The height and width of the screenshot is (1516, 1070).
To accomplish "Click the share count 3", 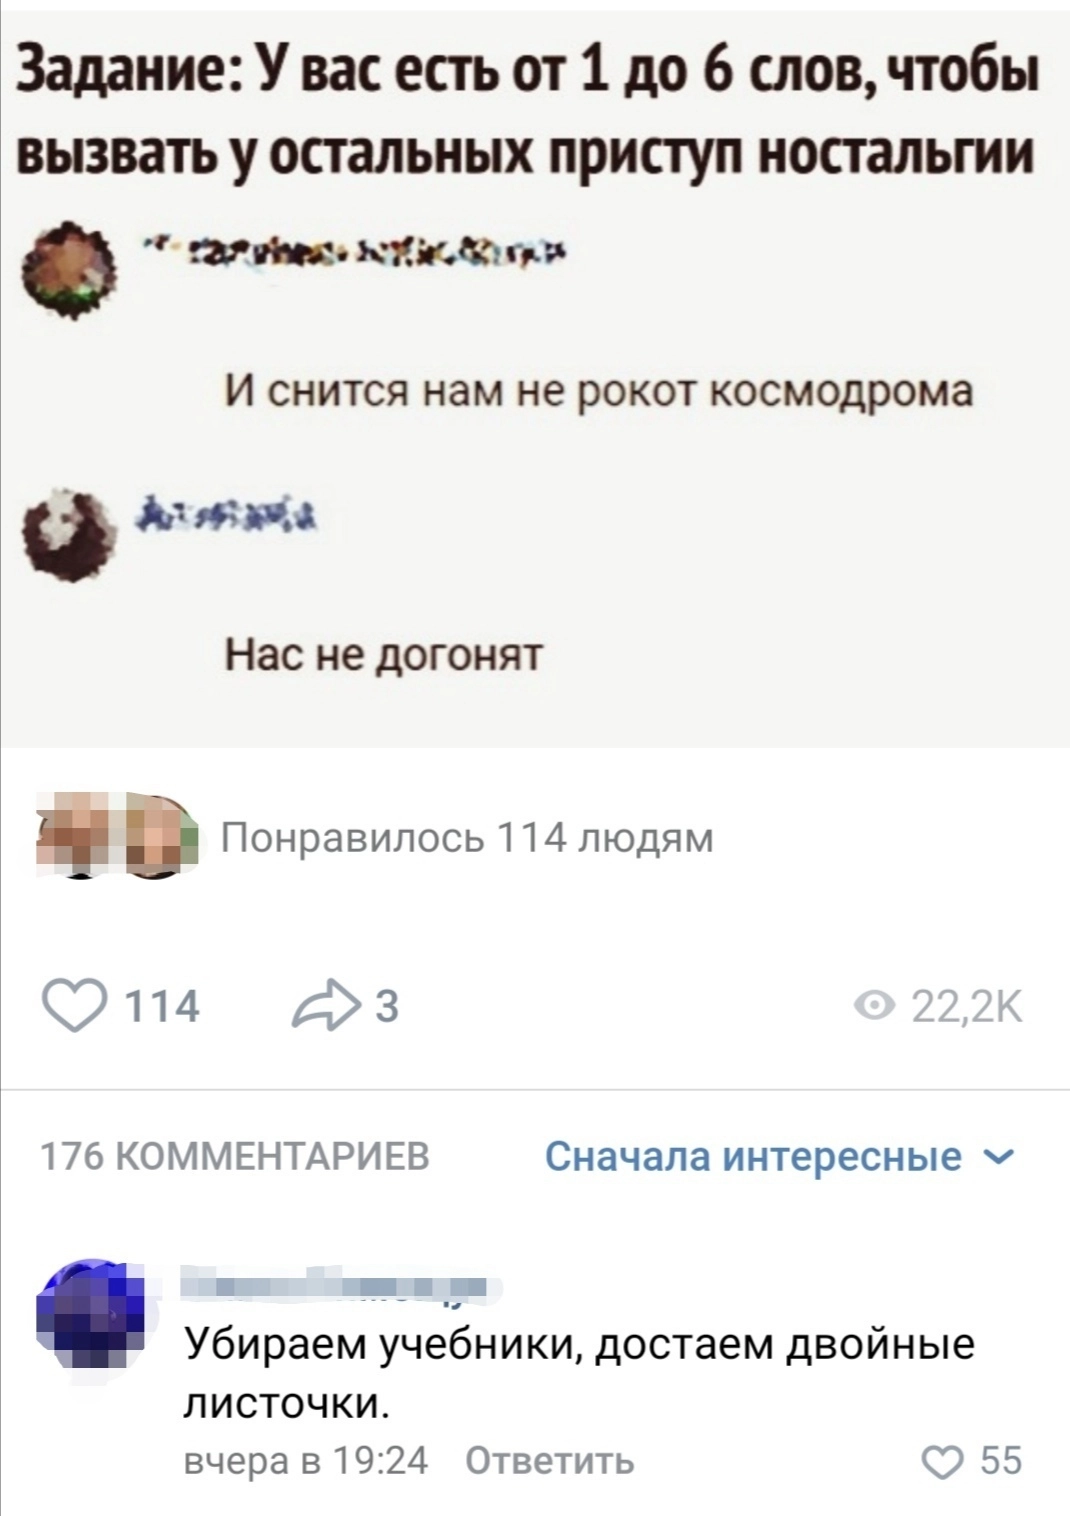I will click(x=386, y=1007).
